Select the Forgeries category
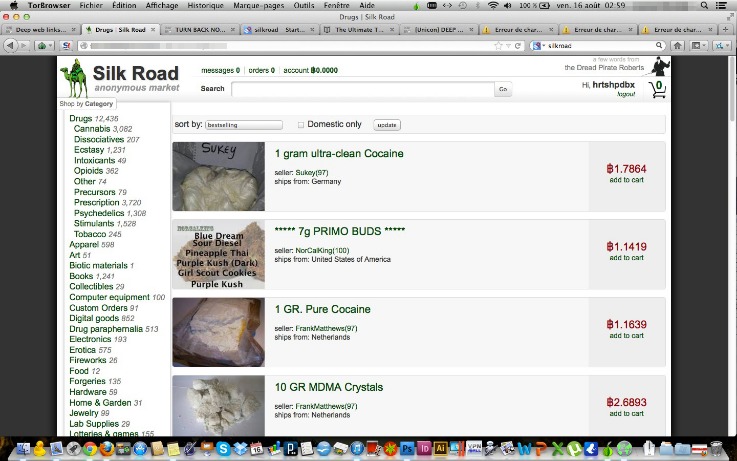This screenshot has width=737, height=461. [x=87, y=381]
